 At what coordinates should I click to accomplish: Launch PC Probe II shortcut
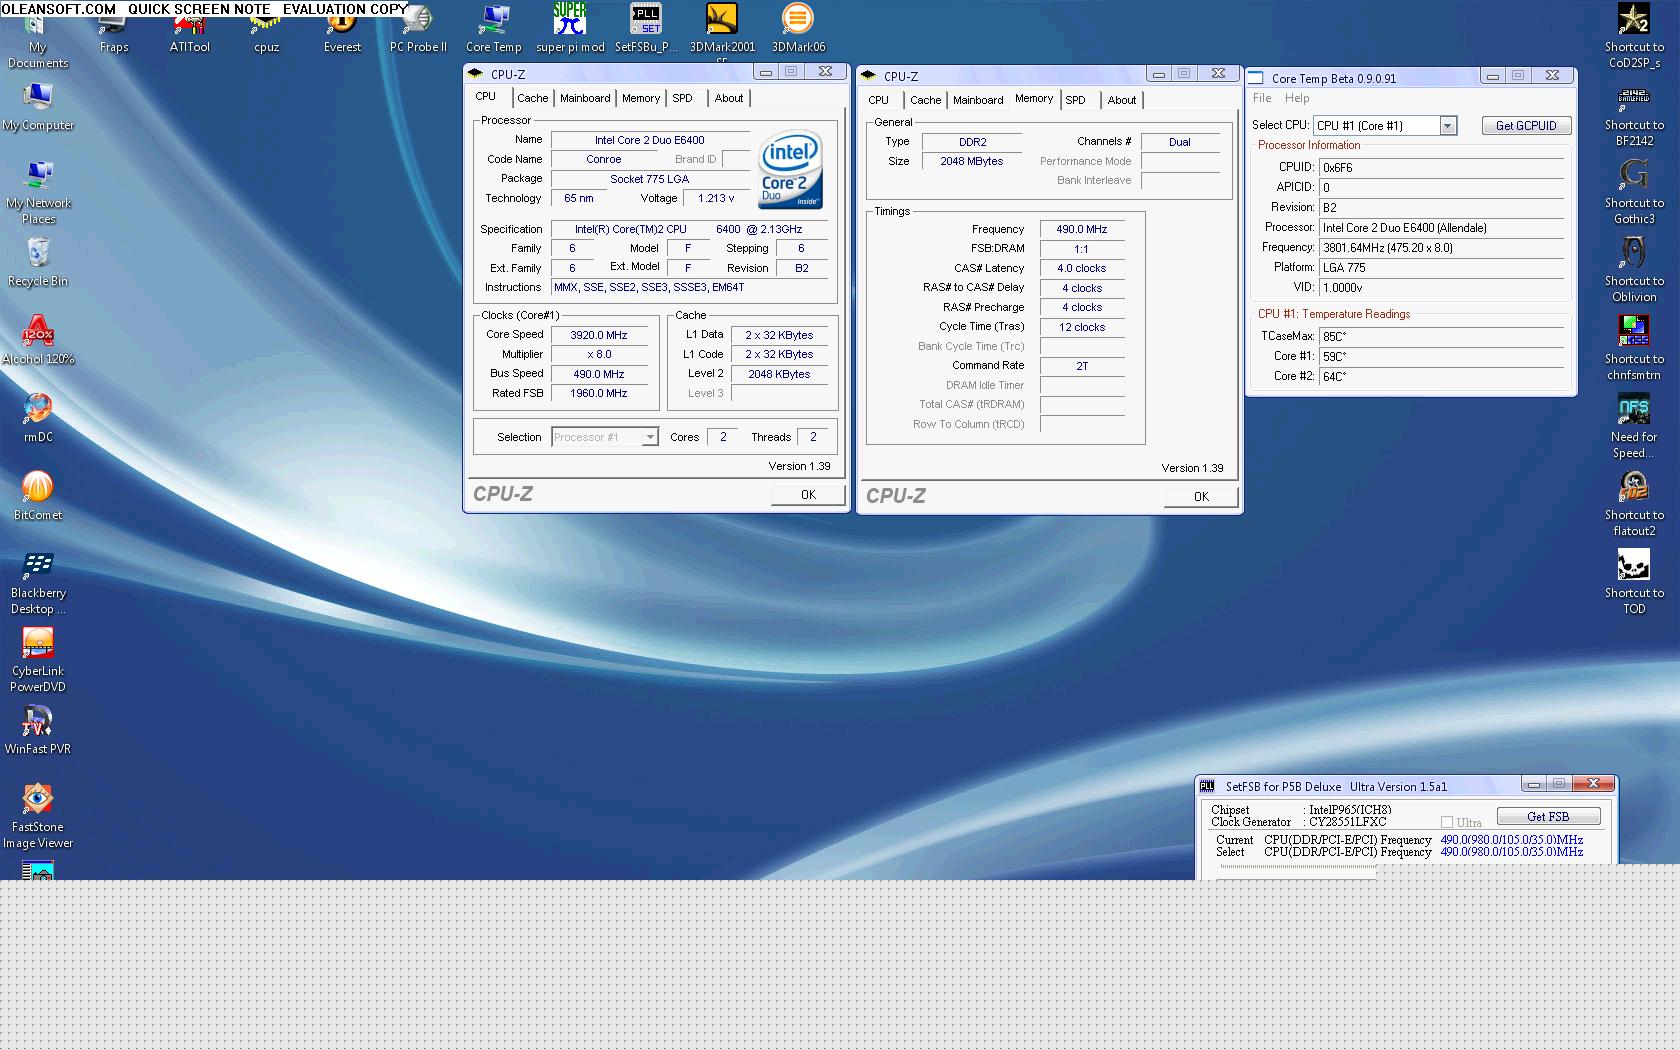(x=418, y=29)
